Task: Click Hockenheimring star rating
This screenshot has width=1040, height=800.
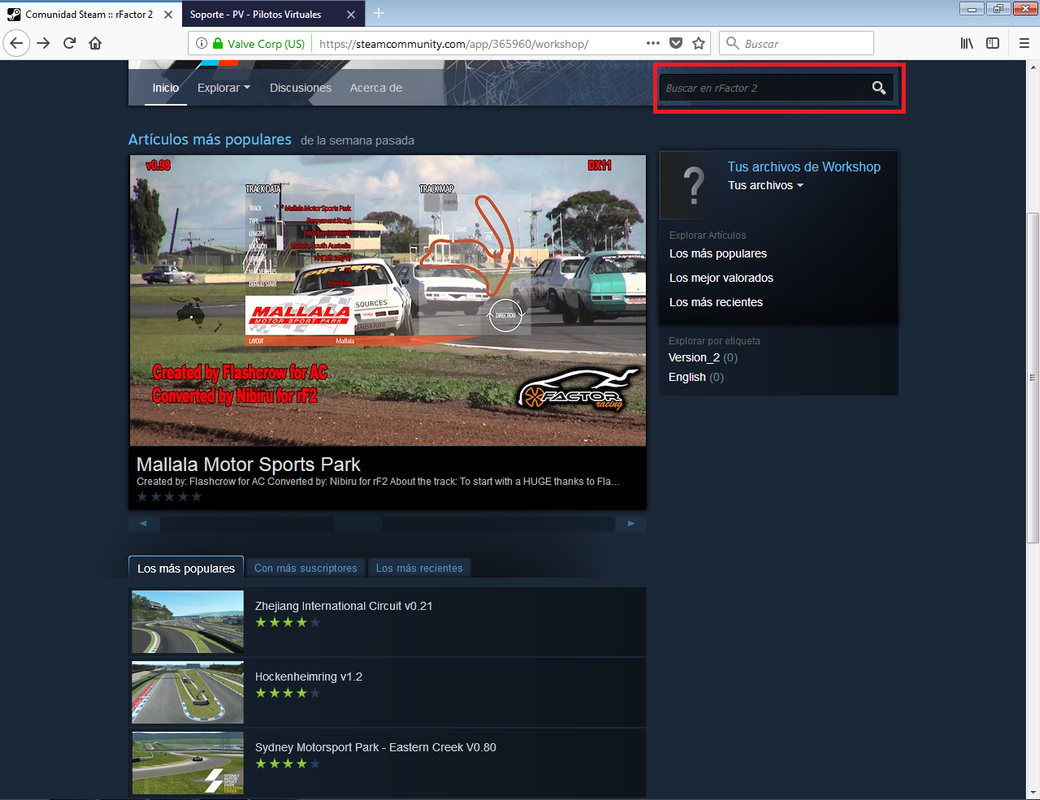Action: (x=288, y=693)
